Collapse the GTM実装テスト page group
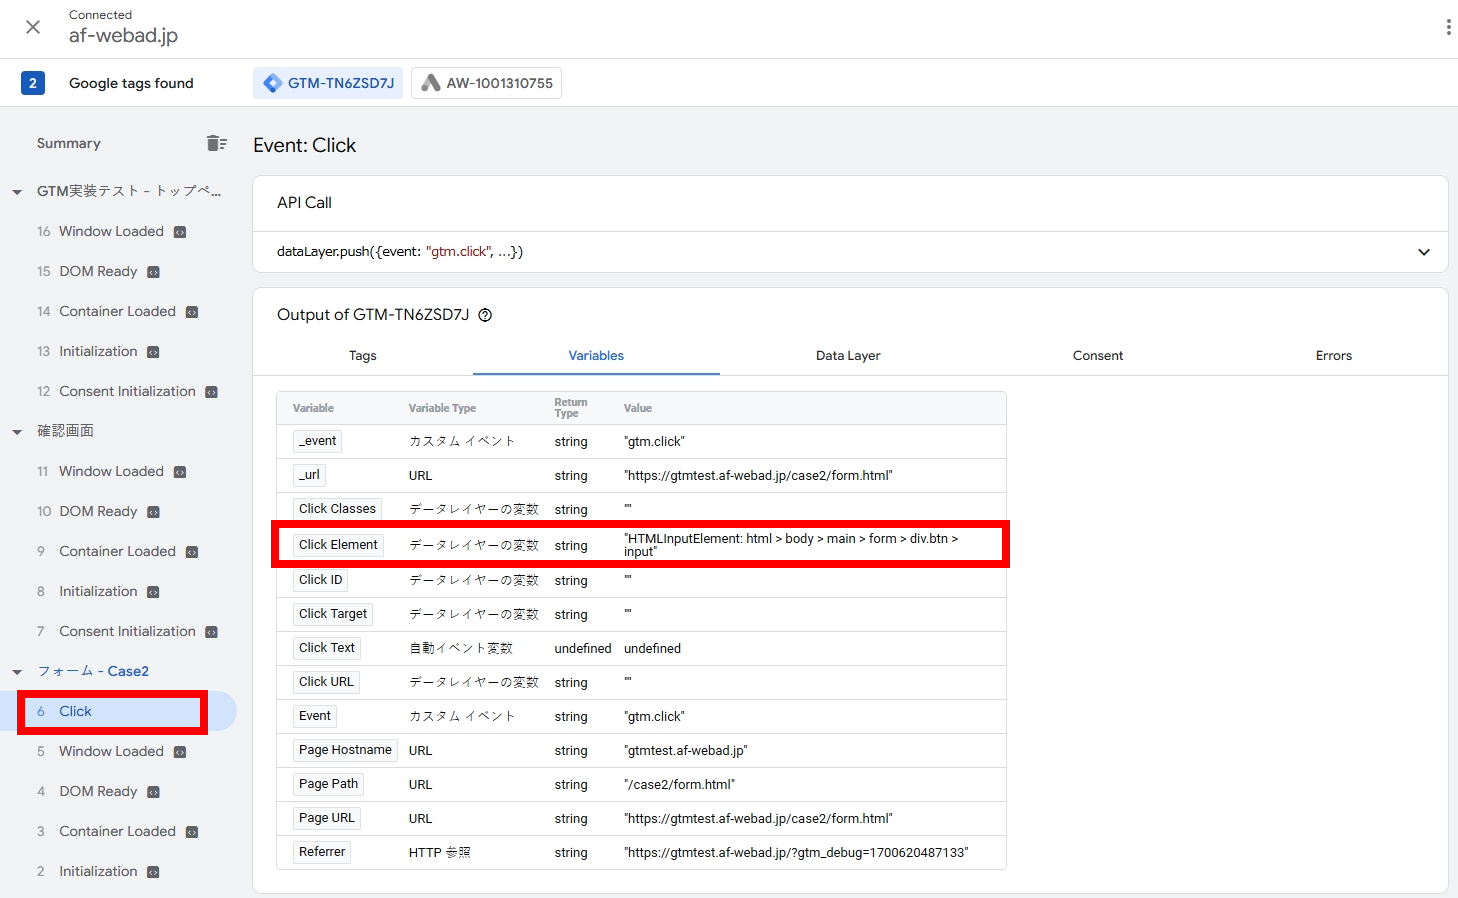Image resolution: width=1458 pixels, height=898 pixels. pyautogui.click(x=17, y=192)
